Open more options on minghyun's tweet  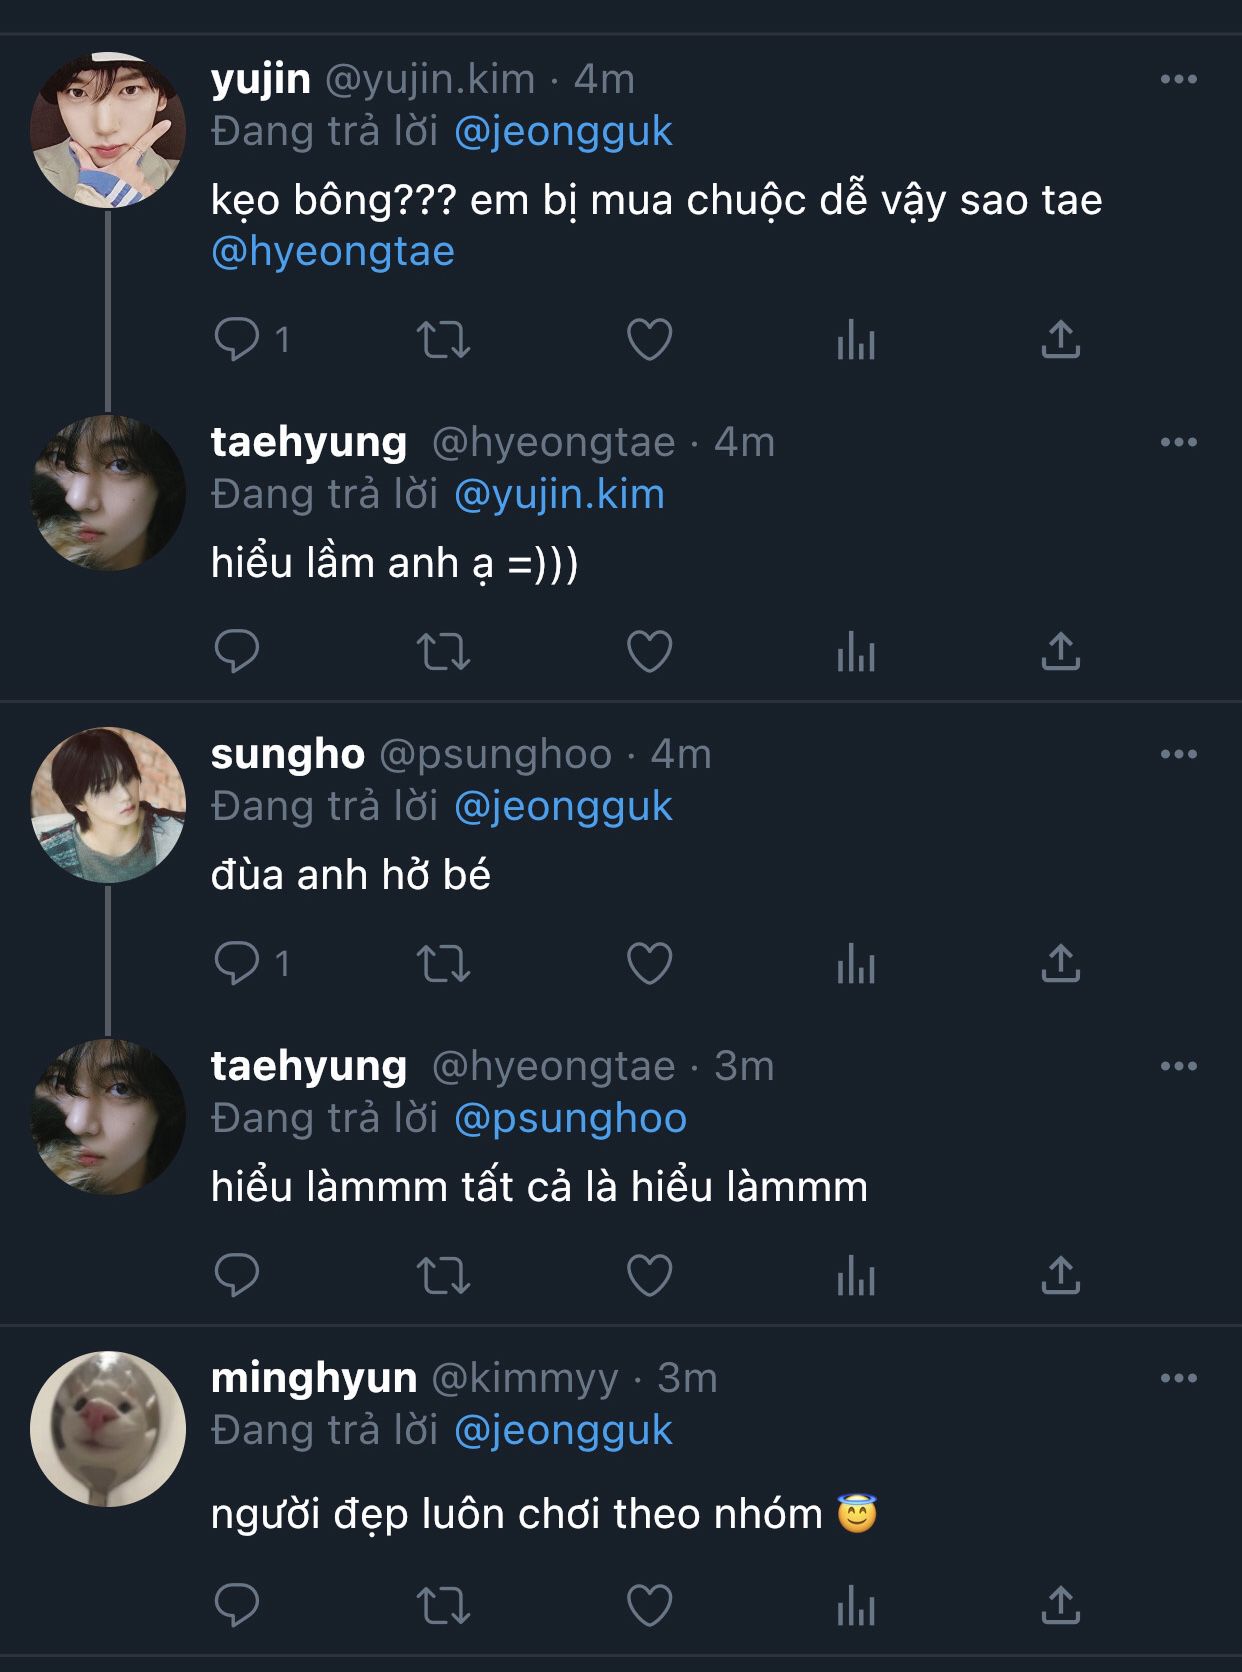click(1178, 1378)
